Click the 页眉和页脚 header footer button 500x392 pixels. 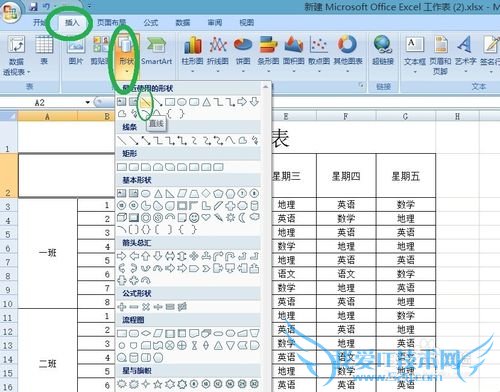point(440,55)
